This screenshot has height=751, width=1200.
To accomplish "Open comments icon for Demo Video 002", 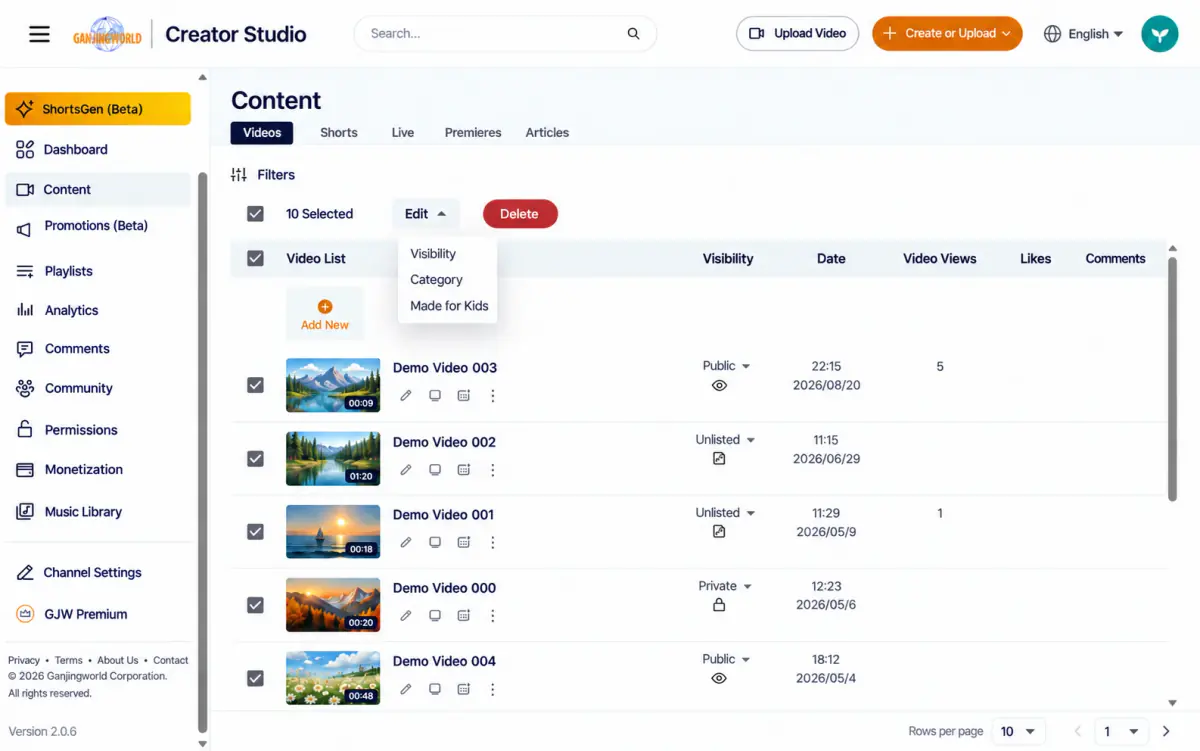I will [x=435, y=470].
